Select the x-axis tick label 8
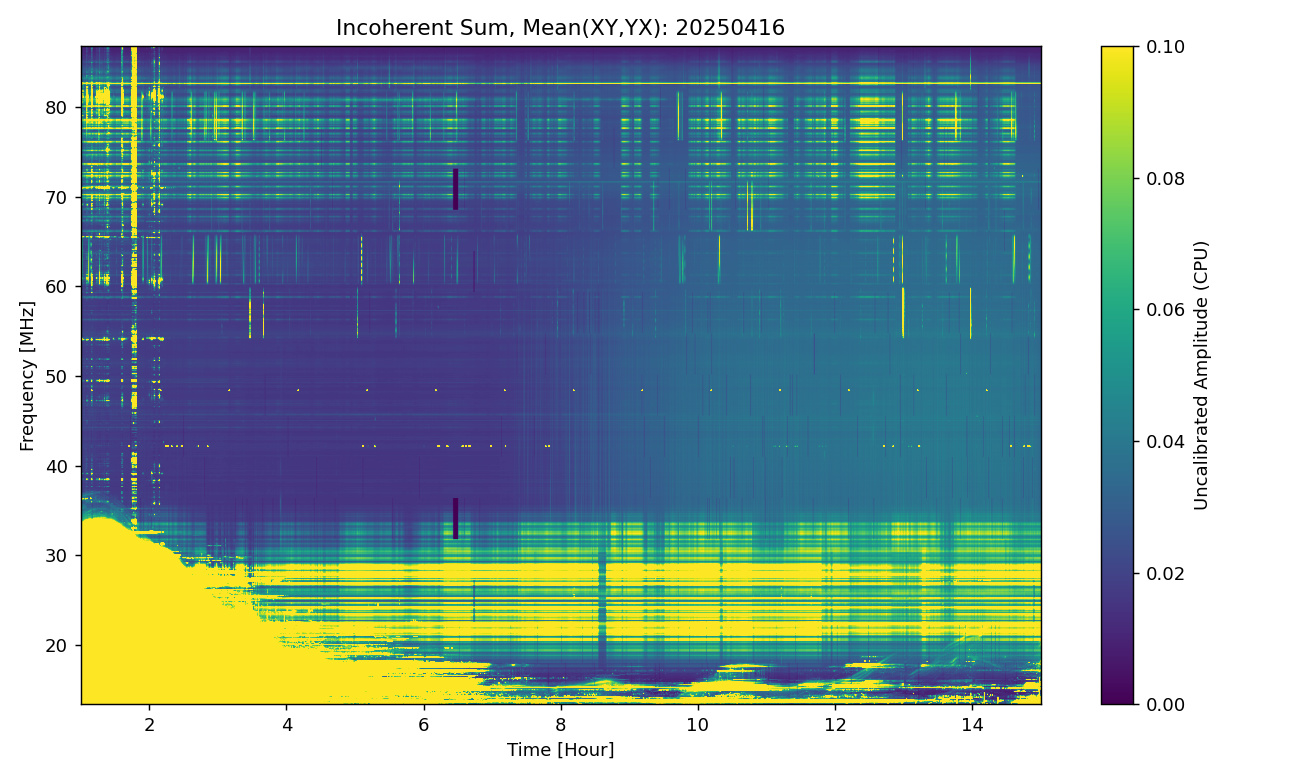 click(x=560, y=723)
